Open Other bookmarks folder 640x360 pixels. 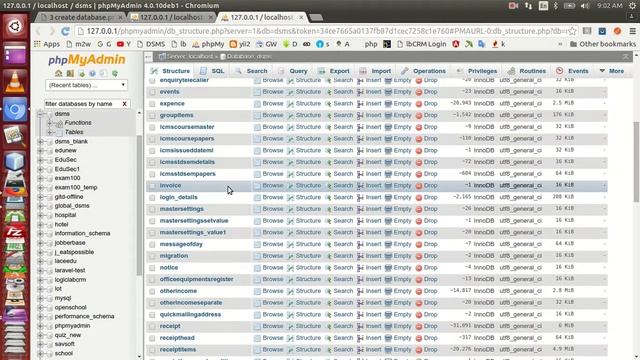click(x=603, y=44)
